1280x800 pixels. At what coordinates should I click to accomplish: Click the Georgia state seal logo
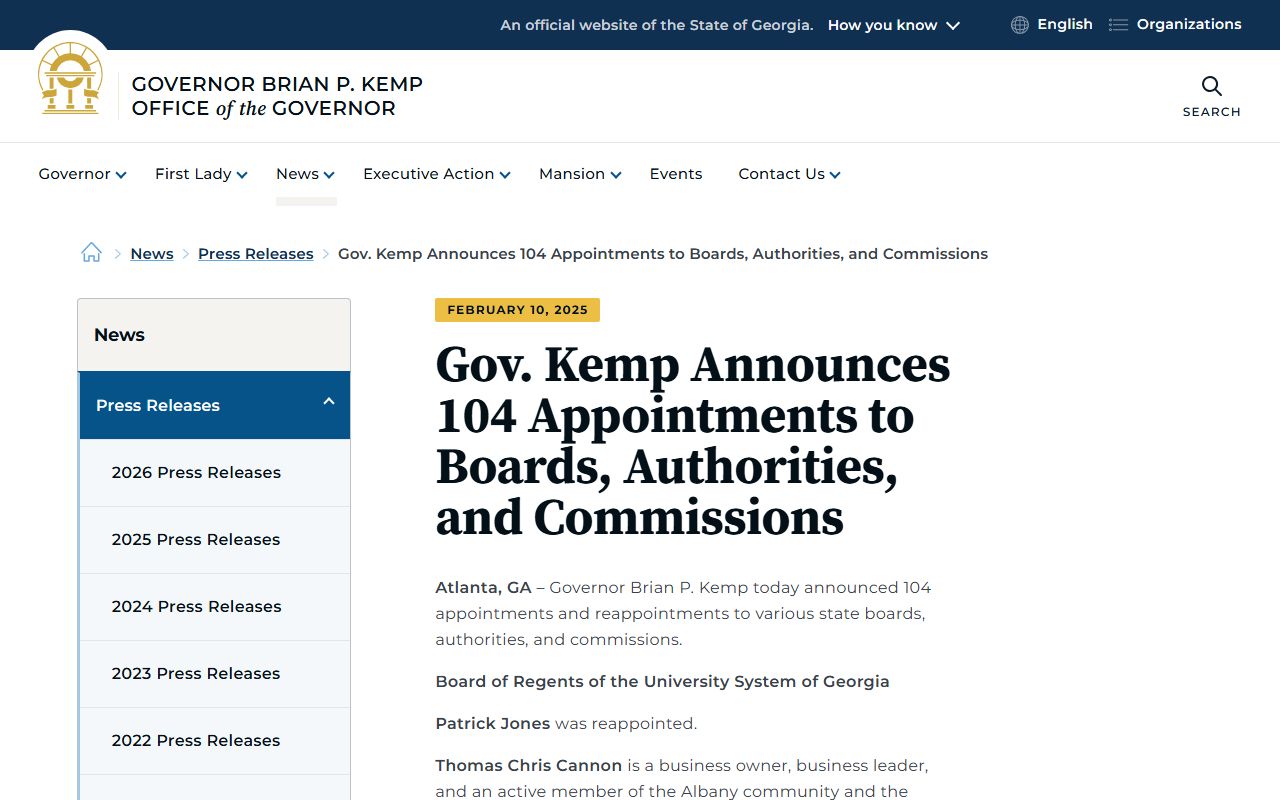(70, 78)
